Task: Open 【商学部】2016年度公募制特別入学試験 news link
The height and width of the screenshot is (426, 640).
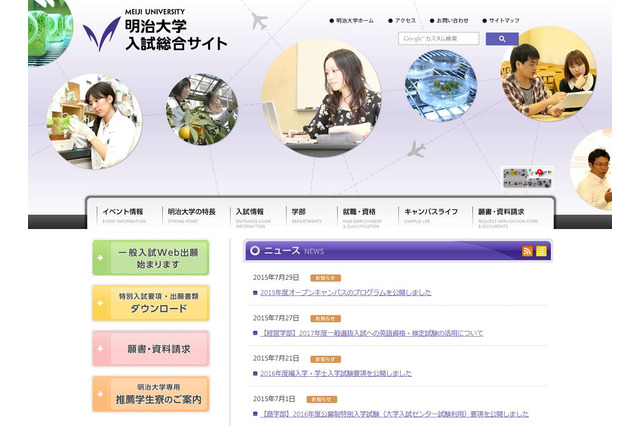Action: [x=394, y=414]
